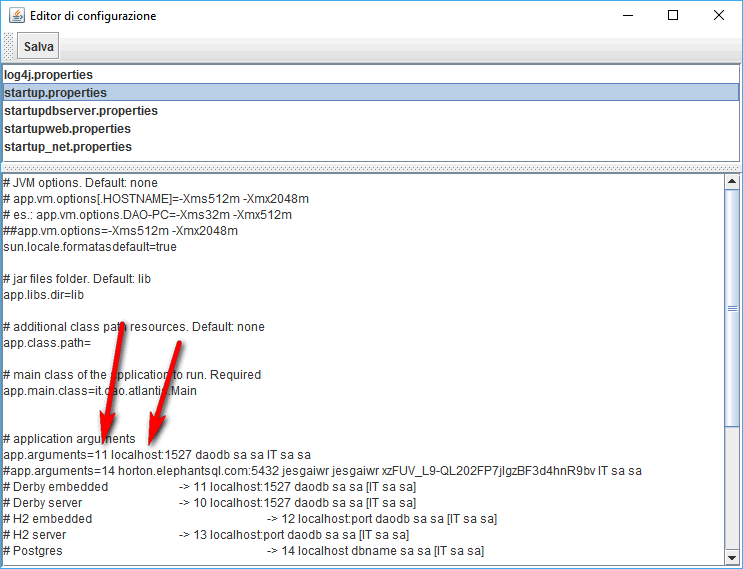
Task: Click the ##app.vm.options=-Xms512m line
Action: point(120,231)
